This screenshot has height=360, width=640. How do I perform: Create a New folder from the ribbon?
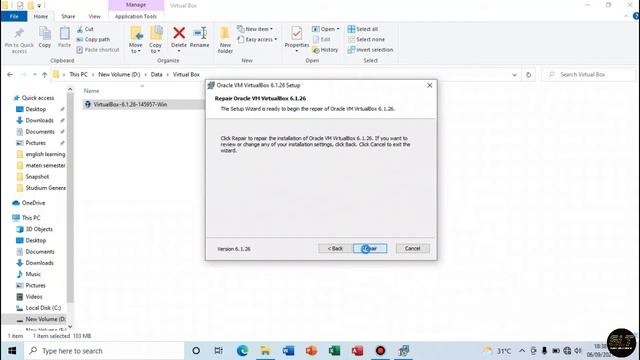click(225, 40)
